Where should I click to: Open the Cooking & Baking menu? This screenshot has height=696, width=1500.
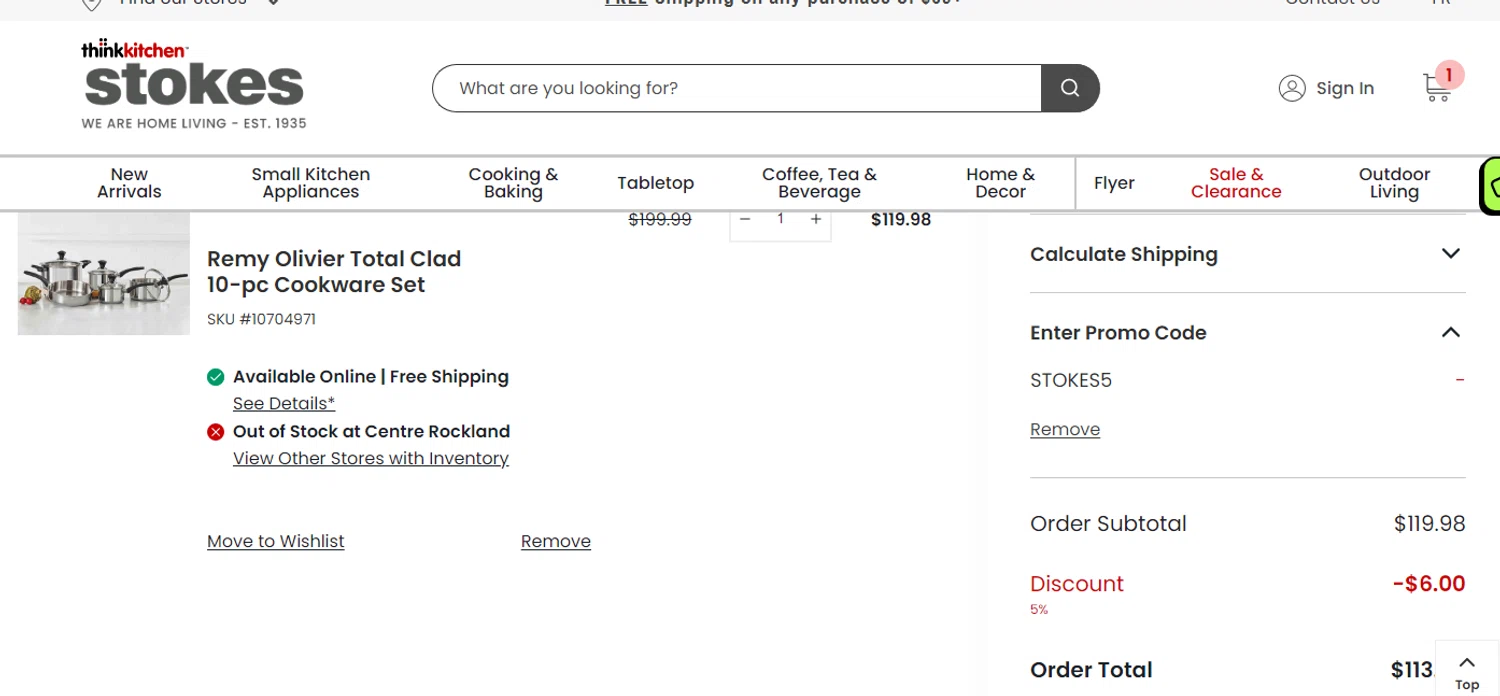pos(513,183)
